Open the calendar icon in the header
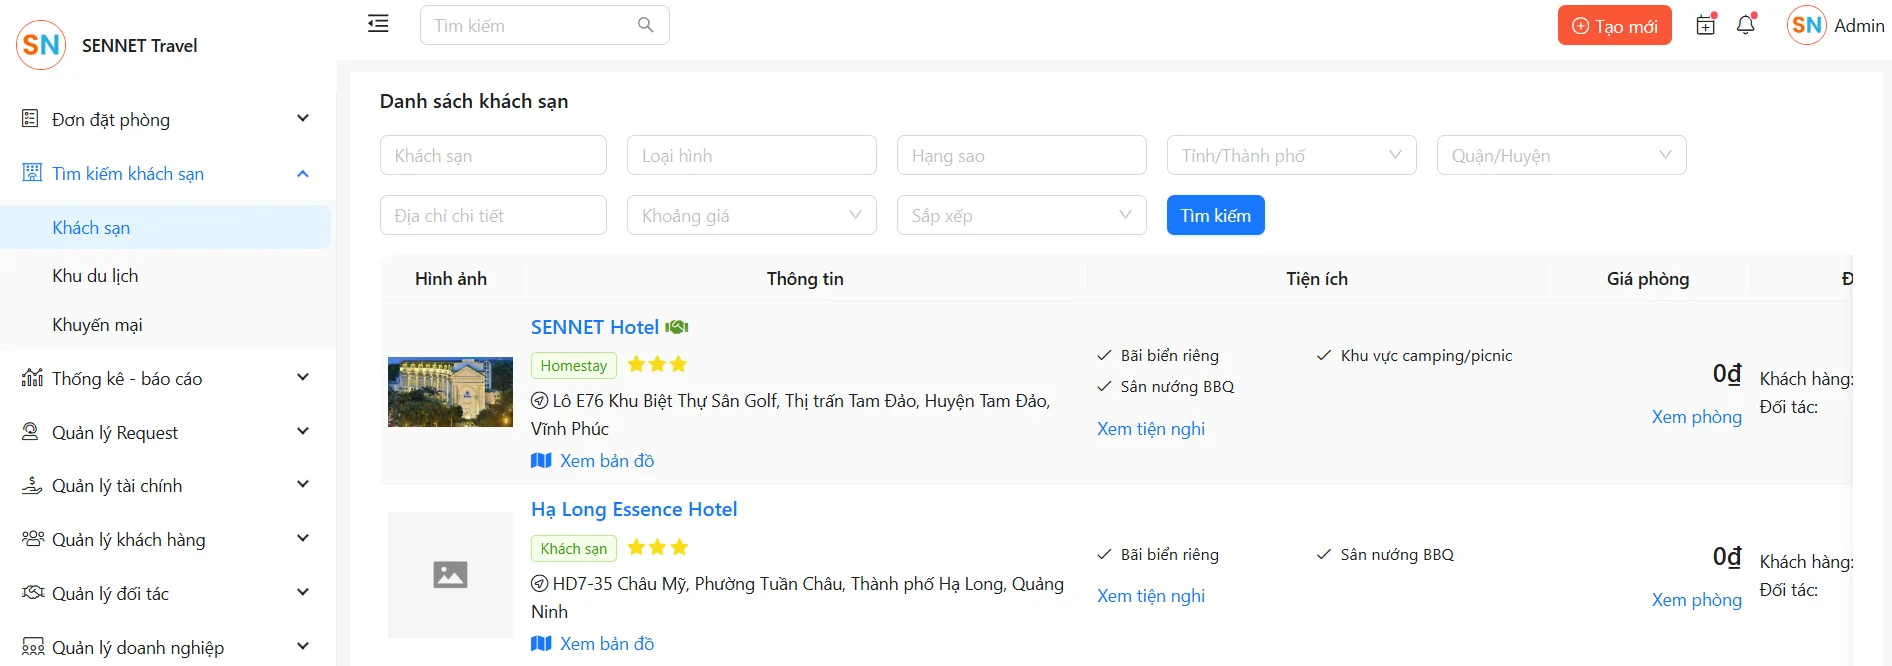This screenshot has height=666, width=1892. [1706, 25]
